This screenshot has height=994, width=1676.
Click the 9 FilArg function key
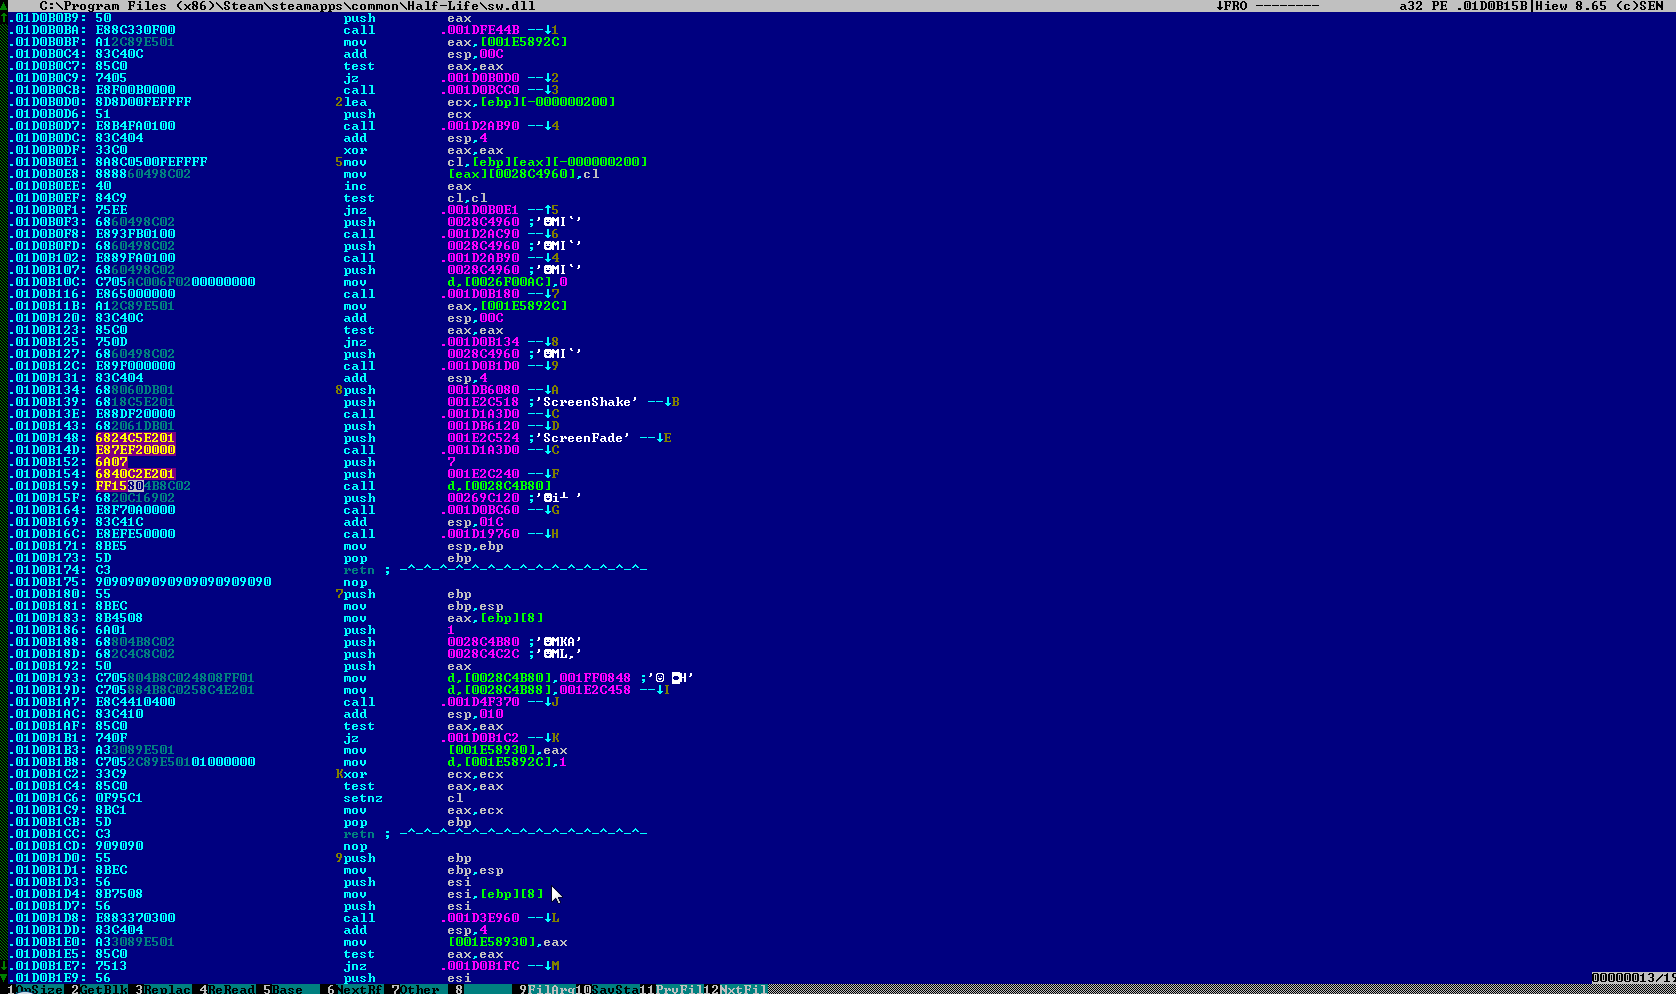(548, 989)
